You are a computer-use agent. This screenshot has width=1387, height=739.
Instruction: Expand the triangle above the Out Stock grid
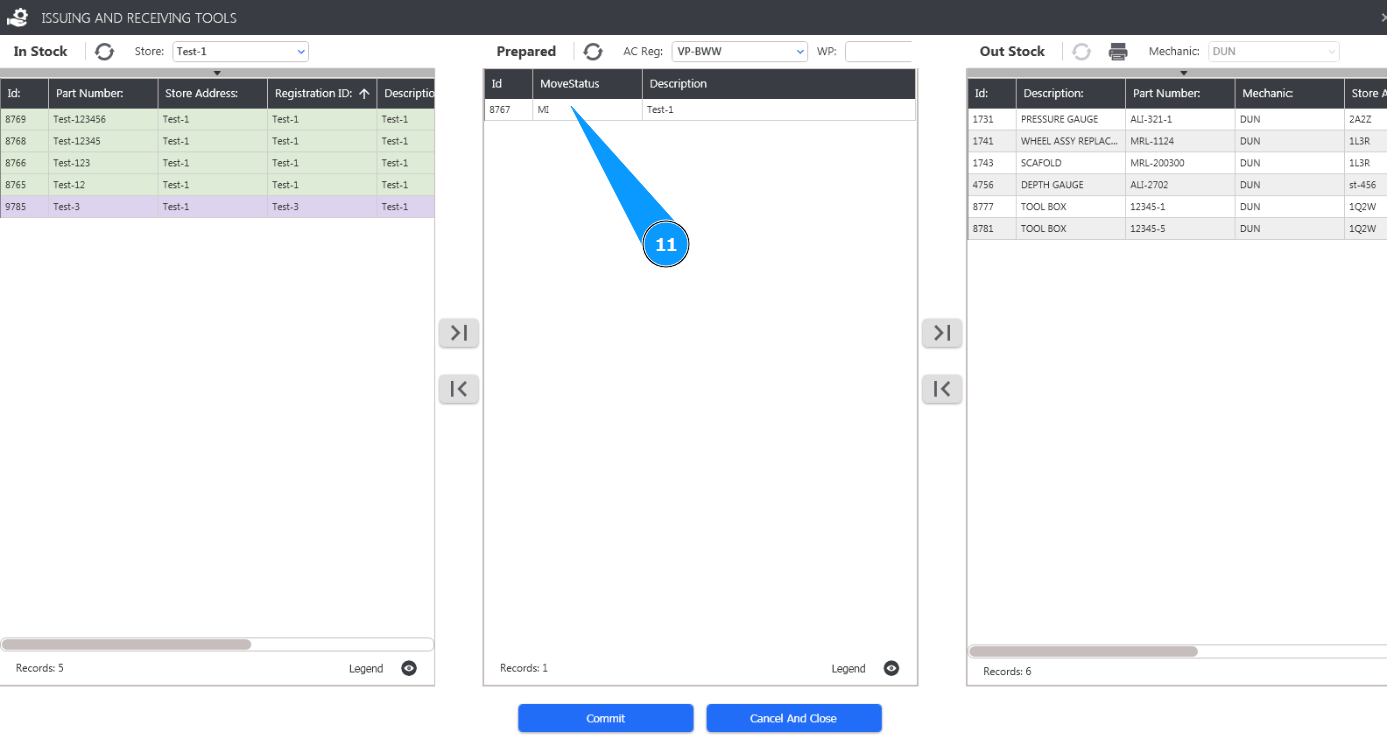[x=1184, y=73]
